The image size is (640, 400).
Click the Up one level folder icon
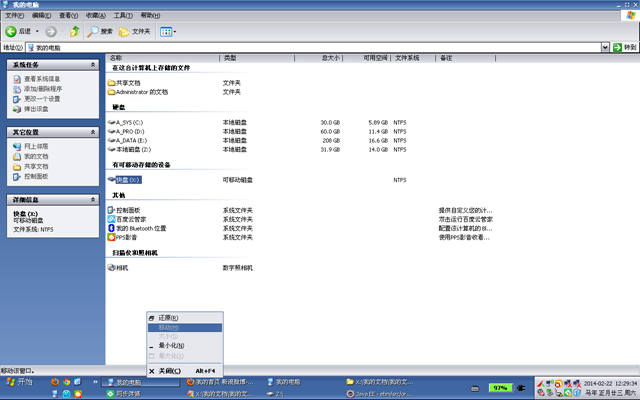(74, 32)
